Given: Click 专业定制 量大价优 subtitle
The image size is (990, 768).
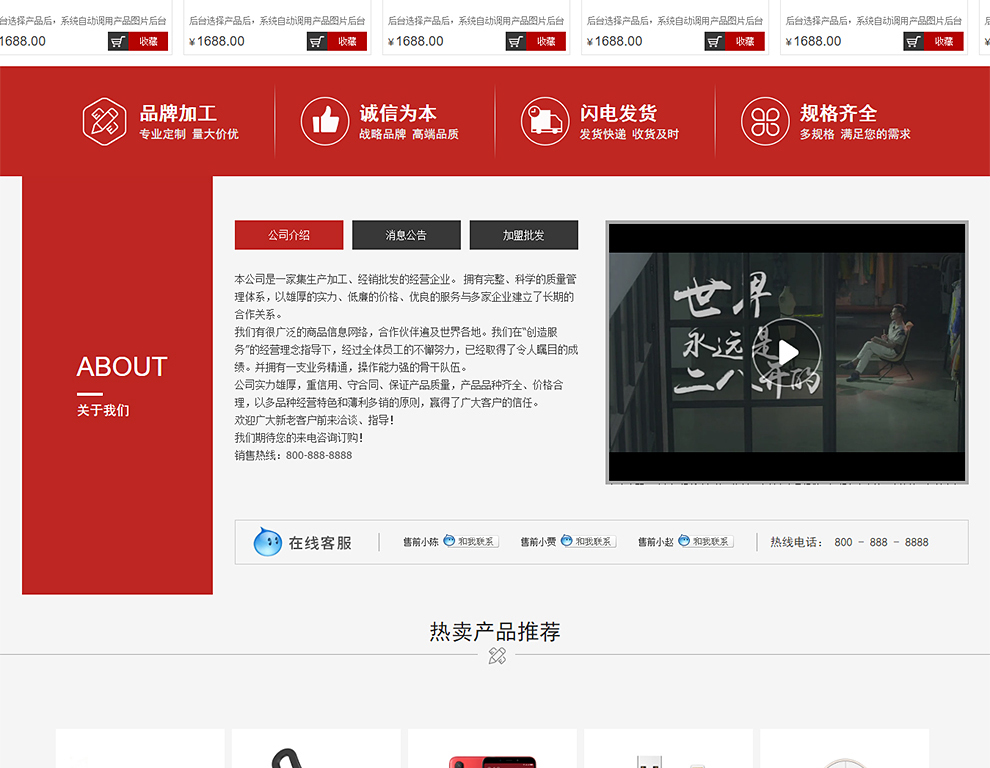Looking at the screenshot, I should point(189,134).
